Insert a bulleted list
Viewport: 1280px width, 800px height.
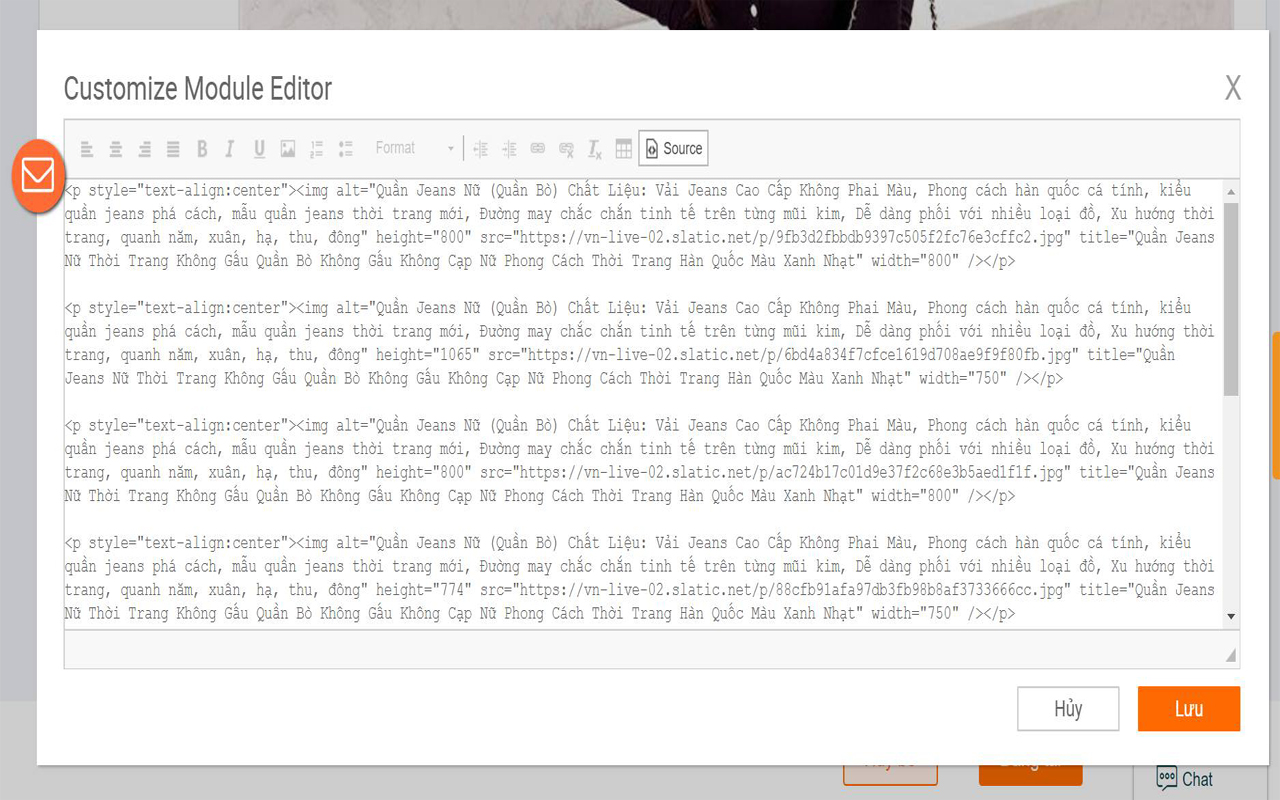345,149
